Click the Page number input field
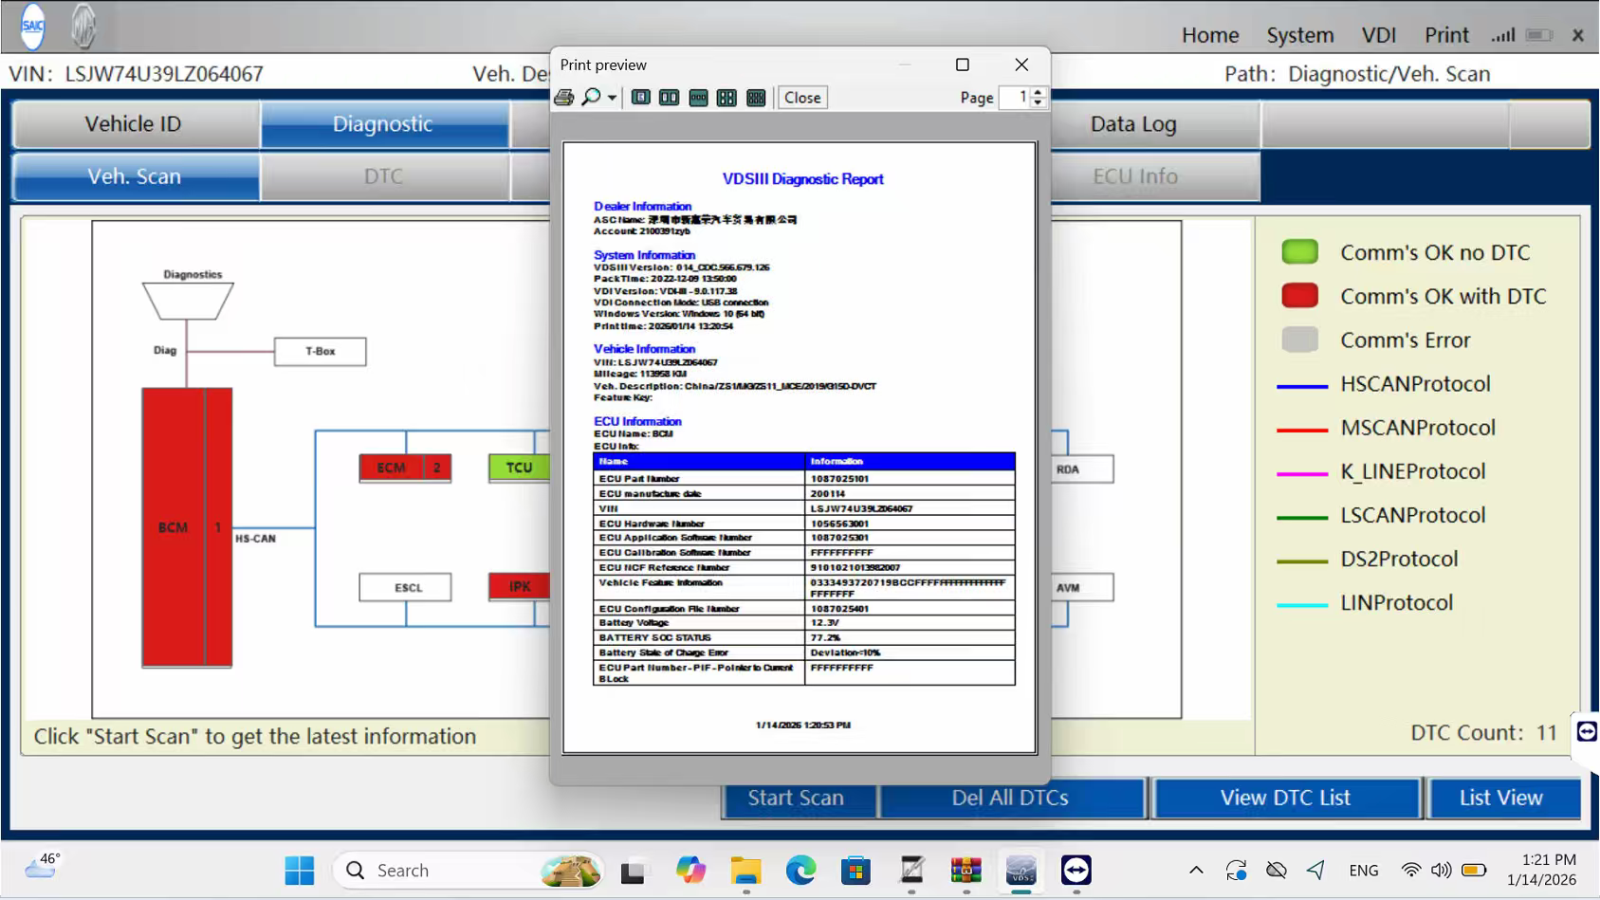This screenshot has width=1600, height=900. pos(1015,97)
